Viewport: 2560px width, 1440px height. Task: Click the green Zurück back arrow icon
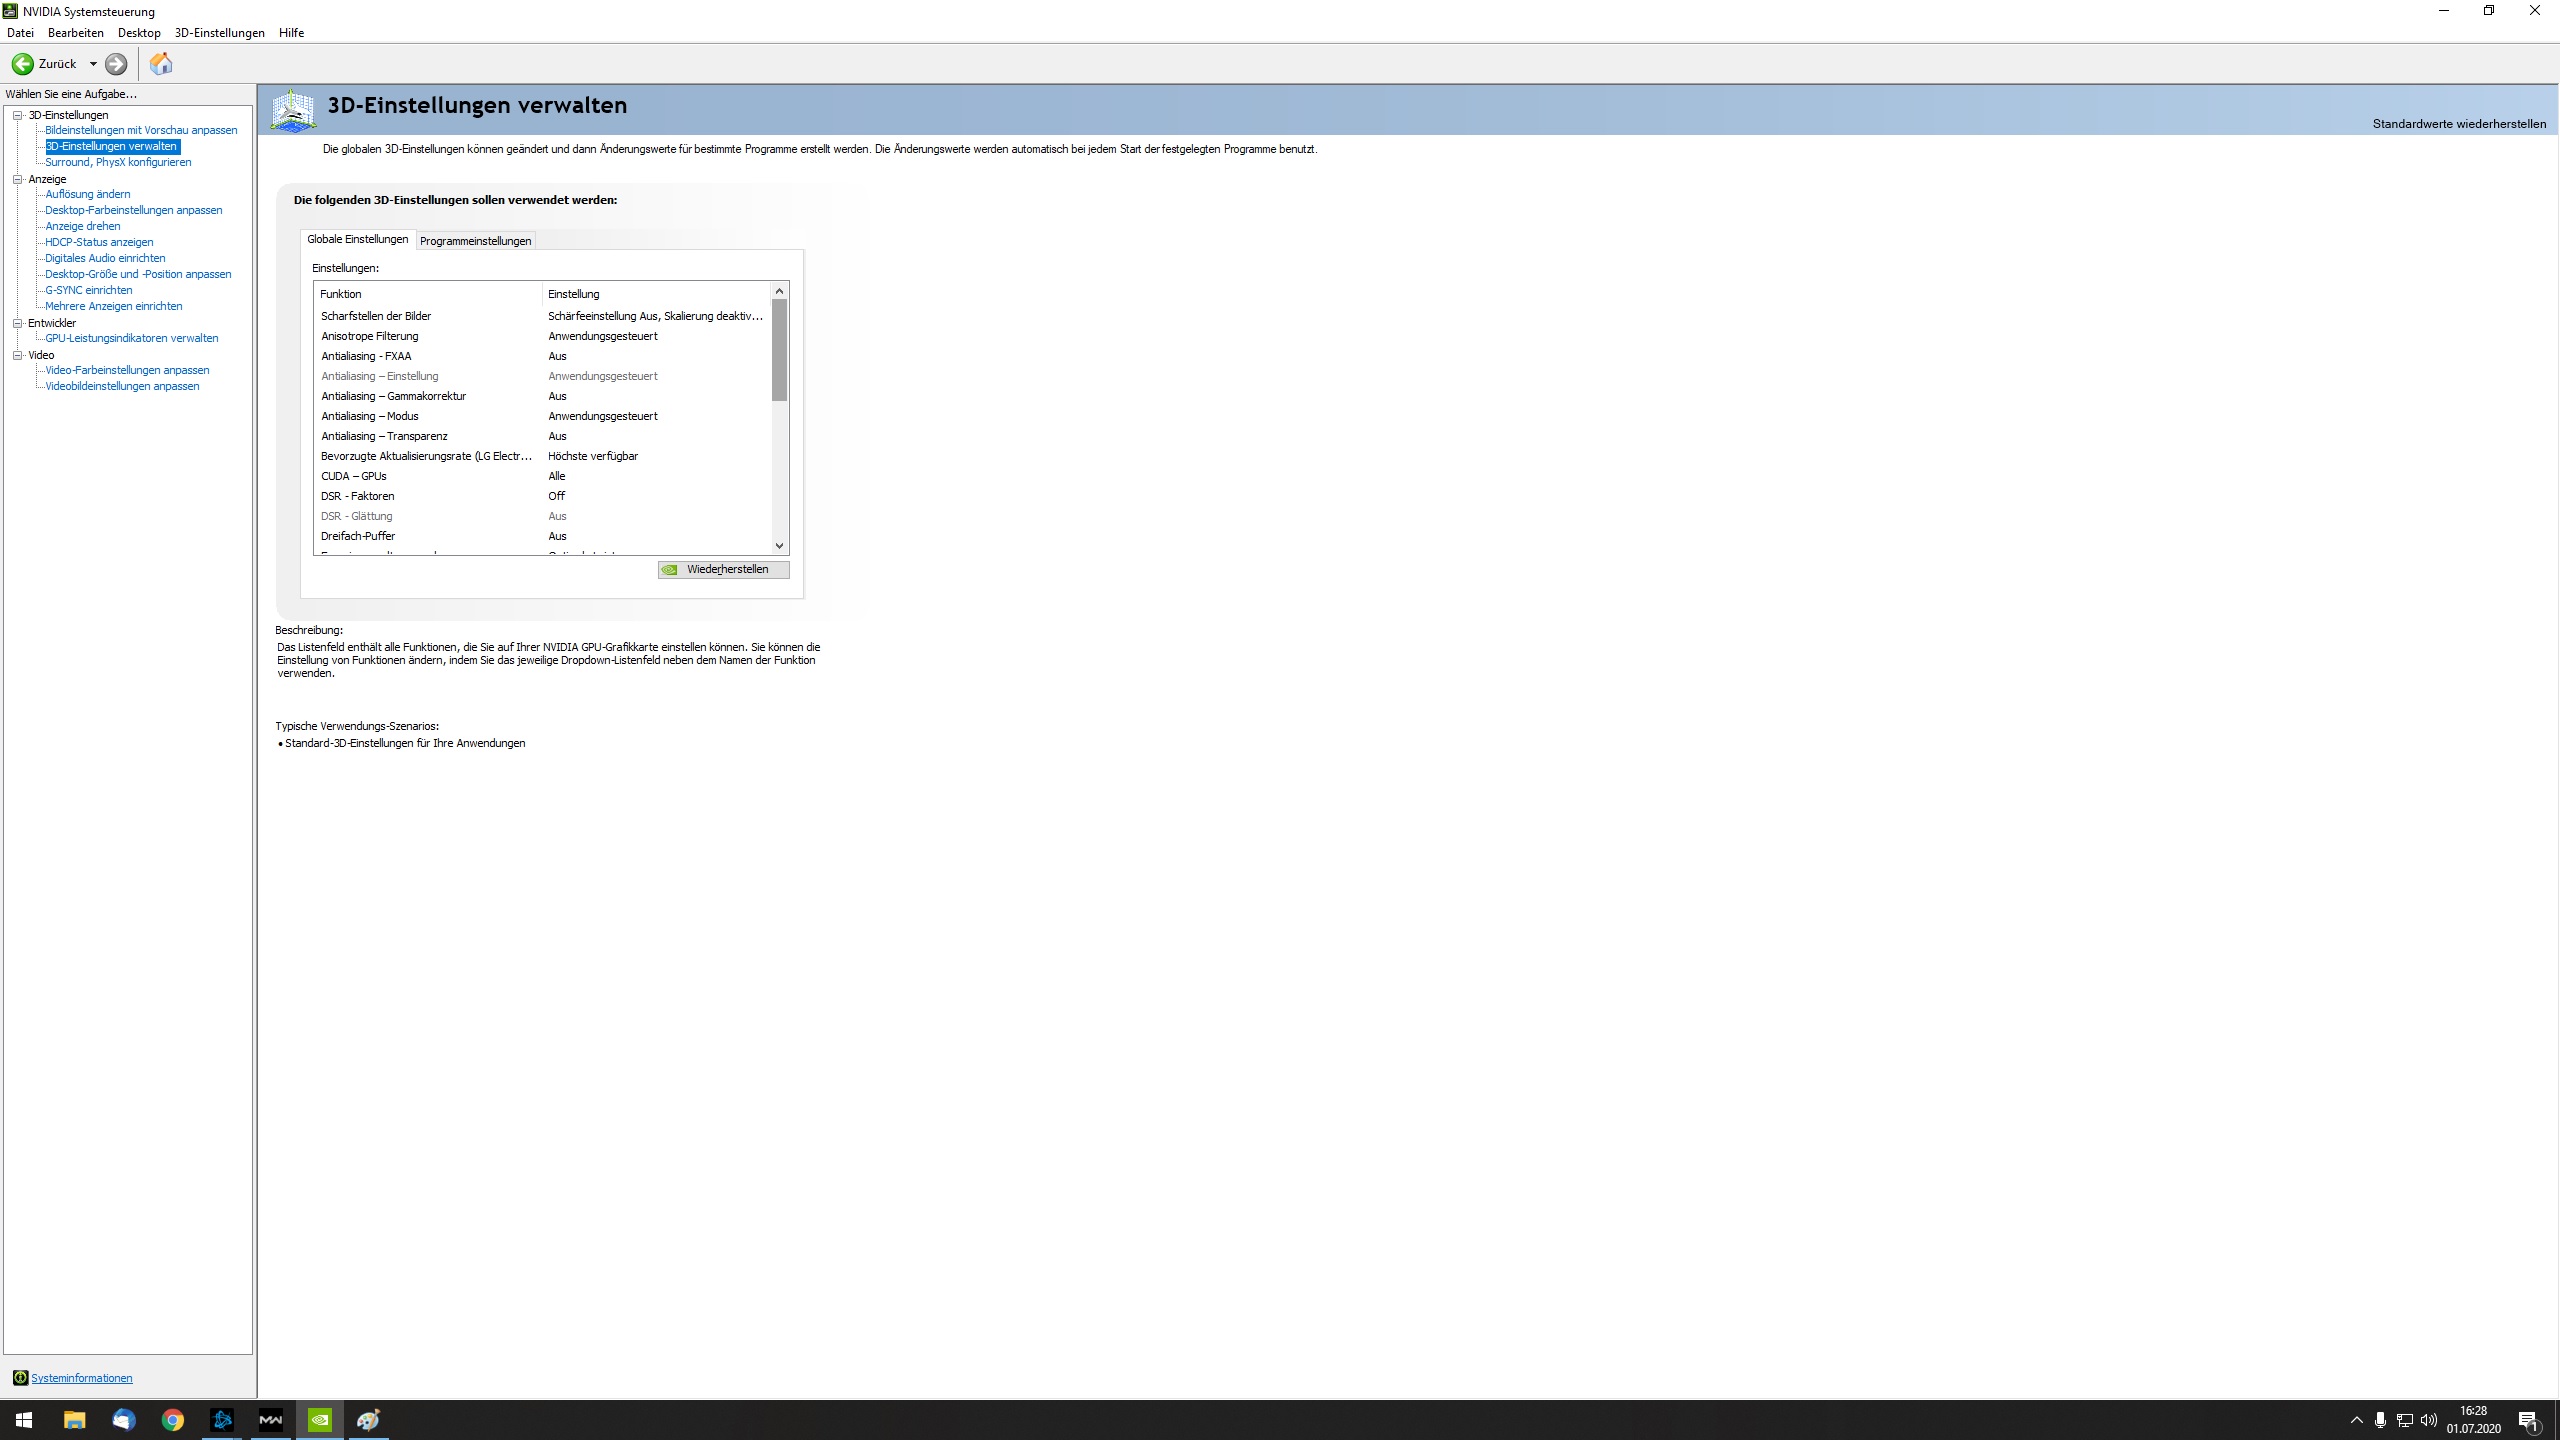(x=22, y=64)
